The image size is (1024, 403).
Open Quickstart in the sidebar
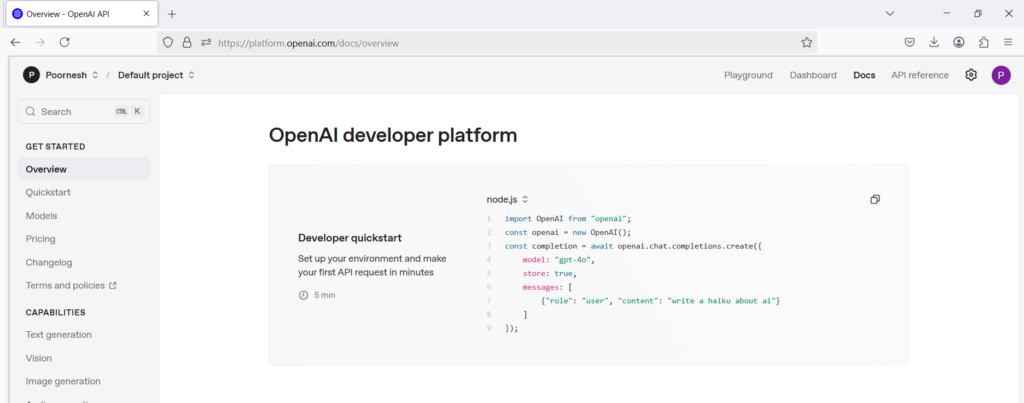(48, 193)
